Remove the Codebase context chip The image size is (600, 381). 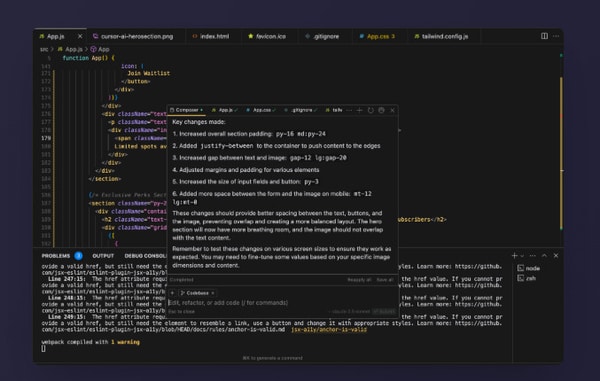(213, 293)
